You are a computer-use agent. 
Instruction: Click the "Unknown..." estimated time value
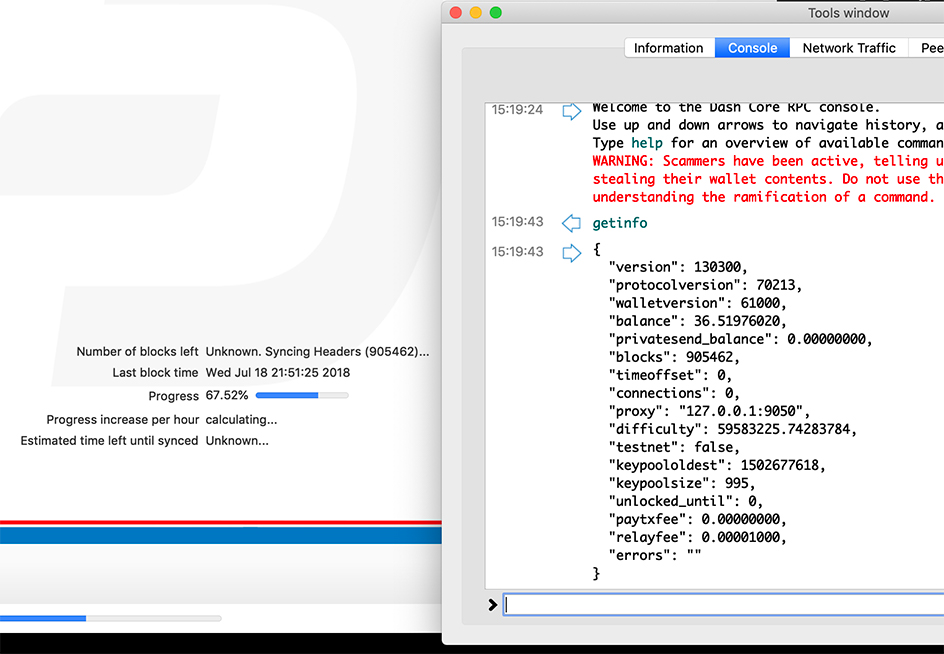[237, 441]
